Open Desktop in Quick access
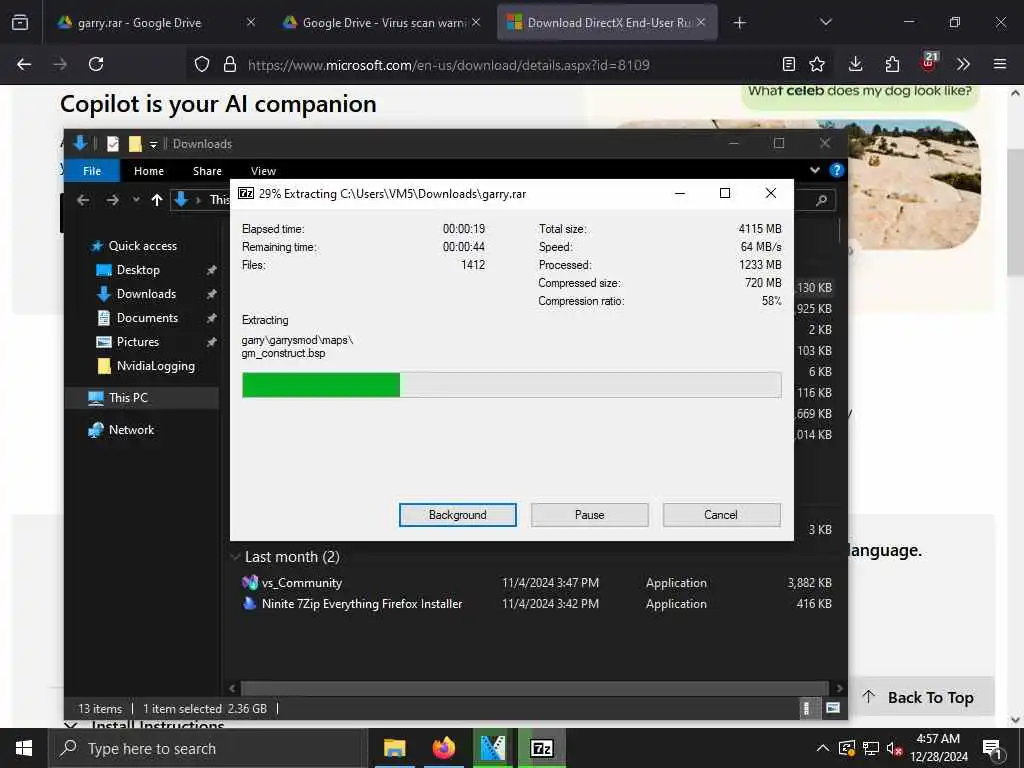This screenshot has height=768, width=1024. pos(138,270)
